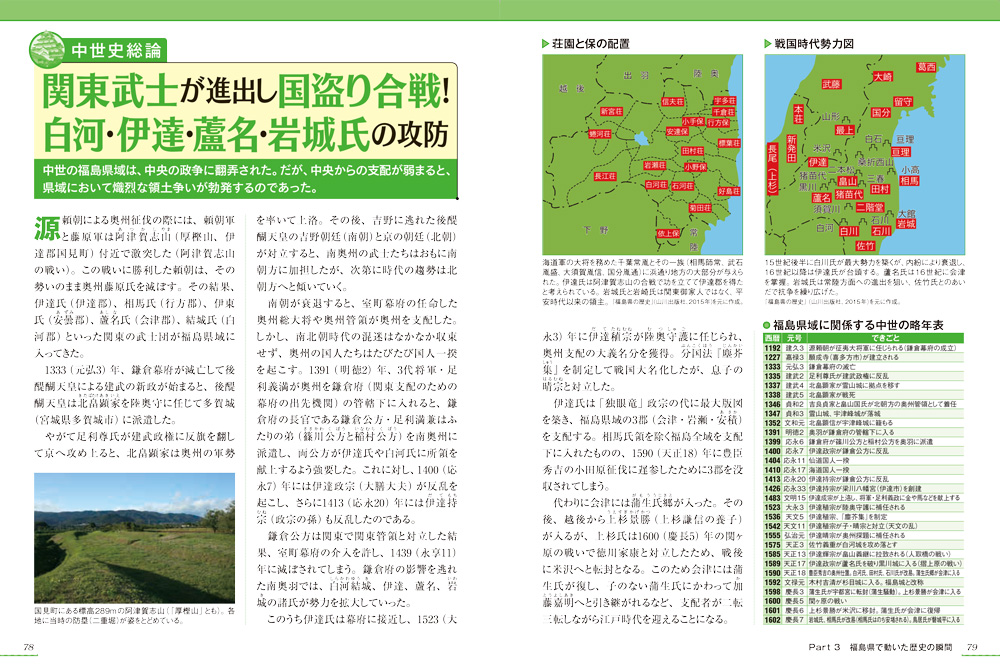Screen dimensions: 1000x670
Task: Click the headline line 白河・伊達・蘆名・岩城氏の攻防
Action: point(246,135)
